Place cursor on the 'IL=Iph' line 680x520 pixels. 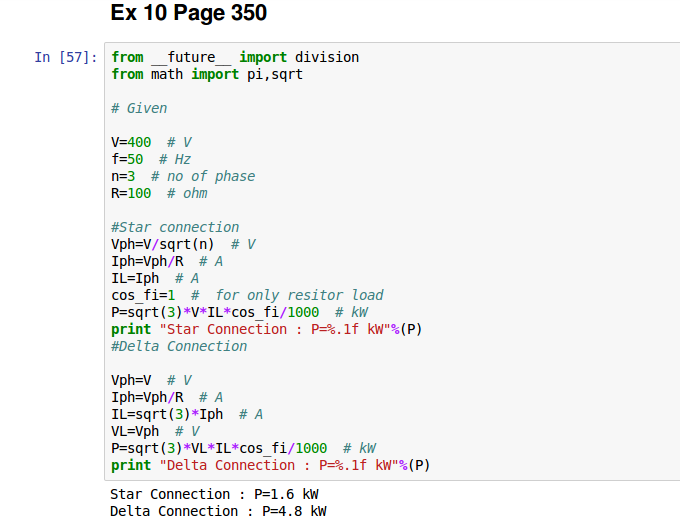155,278
